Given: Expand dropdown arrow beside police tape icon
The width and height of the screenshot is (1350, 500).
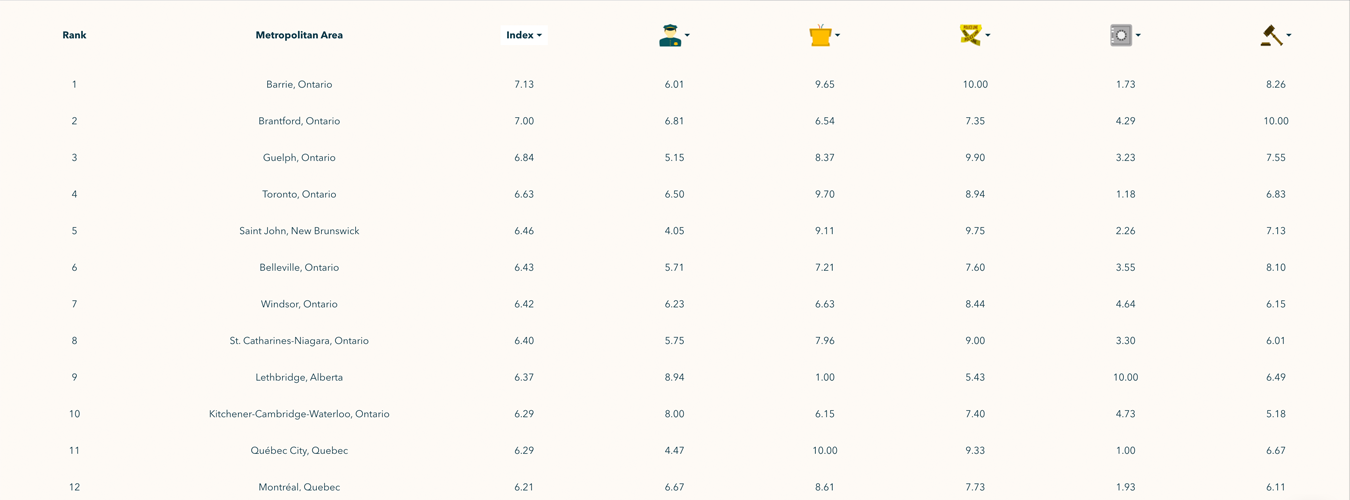Looking at the screenshot, I should click(988, 36).
